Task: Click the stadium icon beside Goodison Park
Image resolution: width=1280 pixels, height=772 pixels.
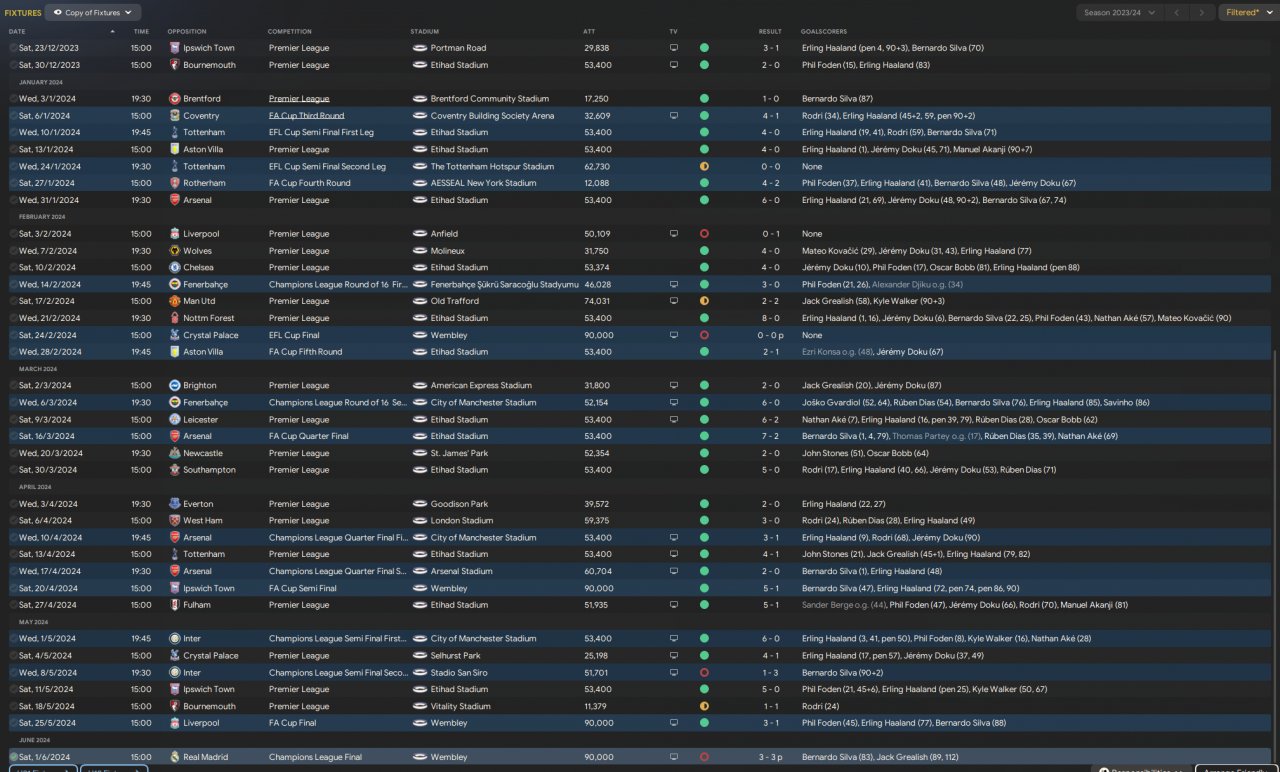Action: pyautogui.click(x=419, y=504)
